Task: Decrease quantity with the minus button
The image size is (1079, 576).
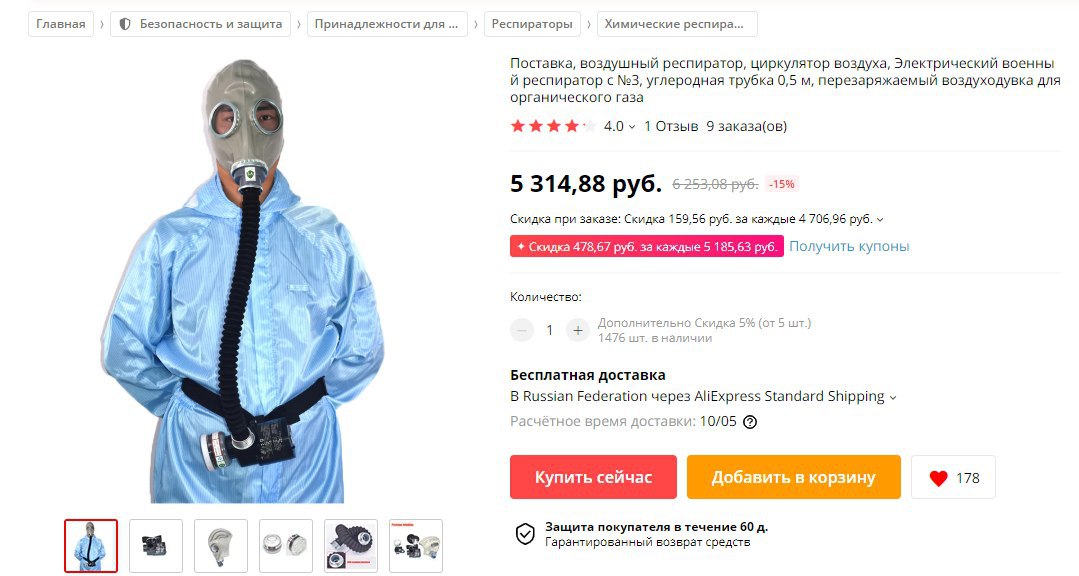Action: (x=522, y=331)
